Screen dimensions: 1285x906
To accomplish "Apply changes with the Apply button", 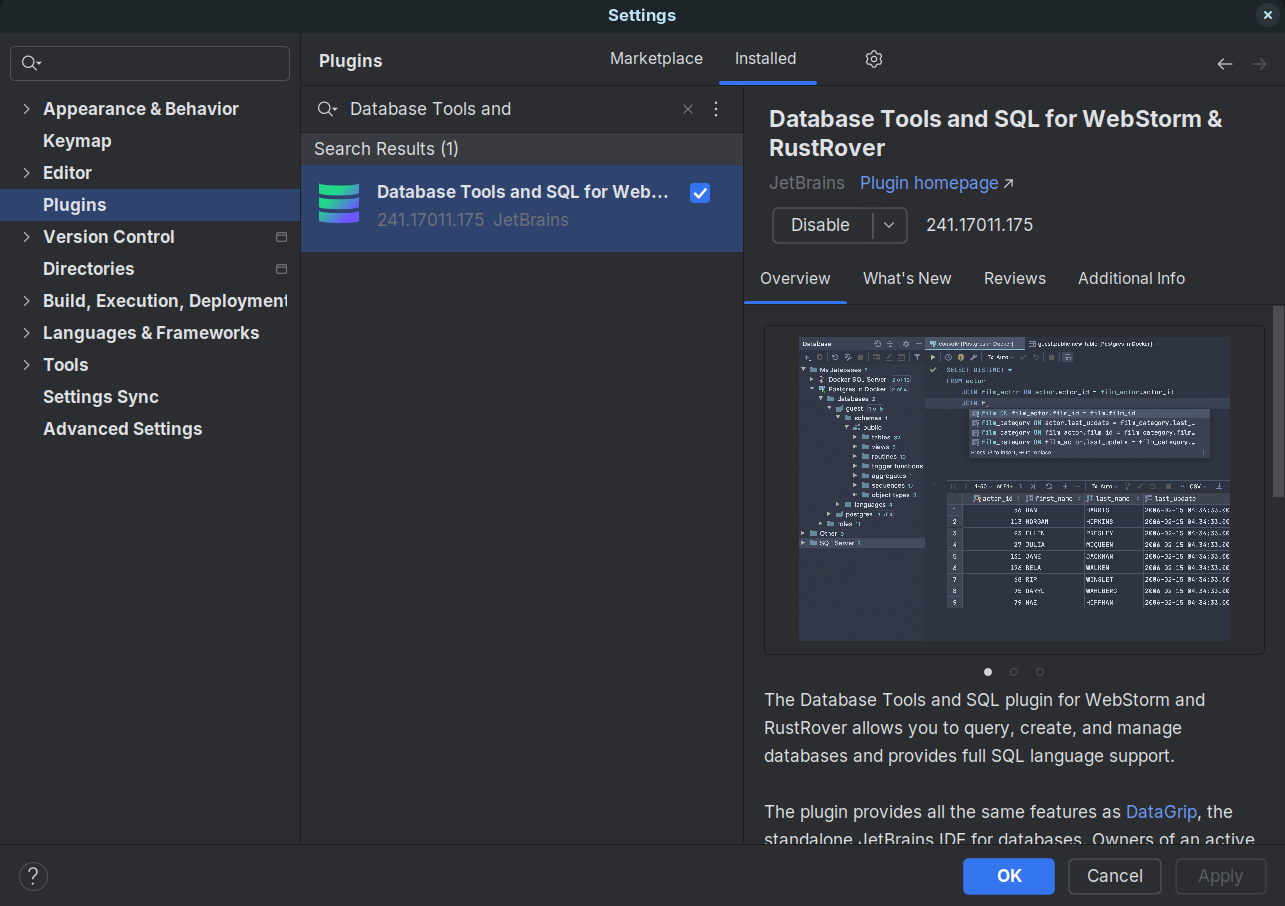I will (1220, 876).
